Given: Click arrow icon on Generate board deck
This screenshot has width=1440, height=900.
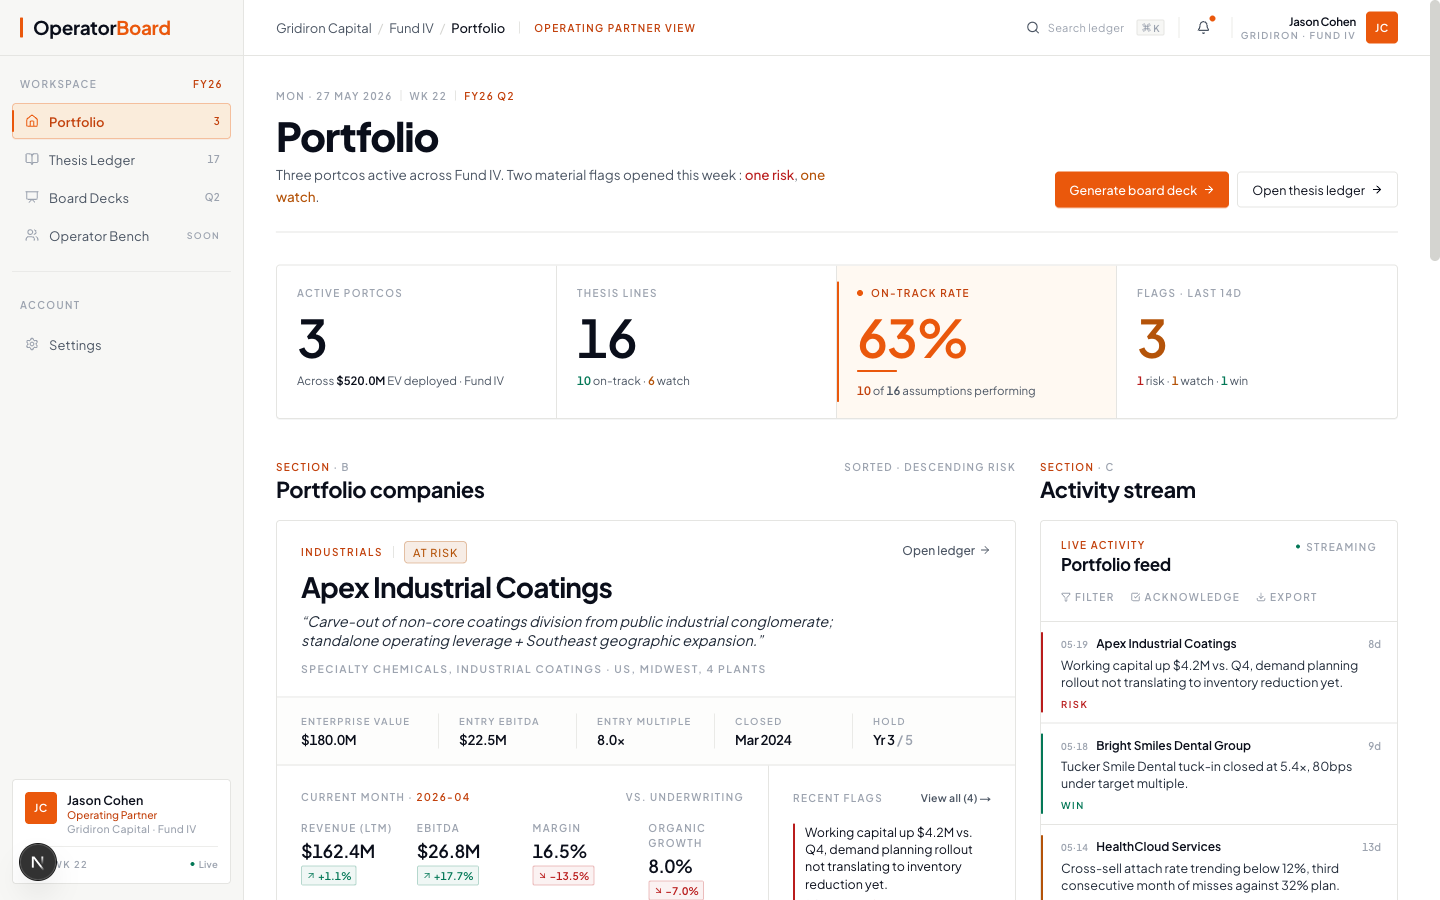Looking at the screenshot, I should pos(1209,190).
